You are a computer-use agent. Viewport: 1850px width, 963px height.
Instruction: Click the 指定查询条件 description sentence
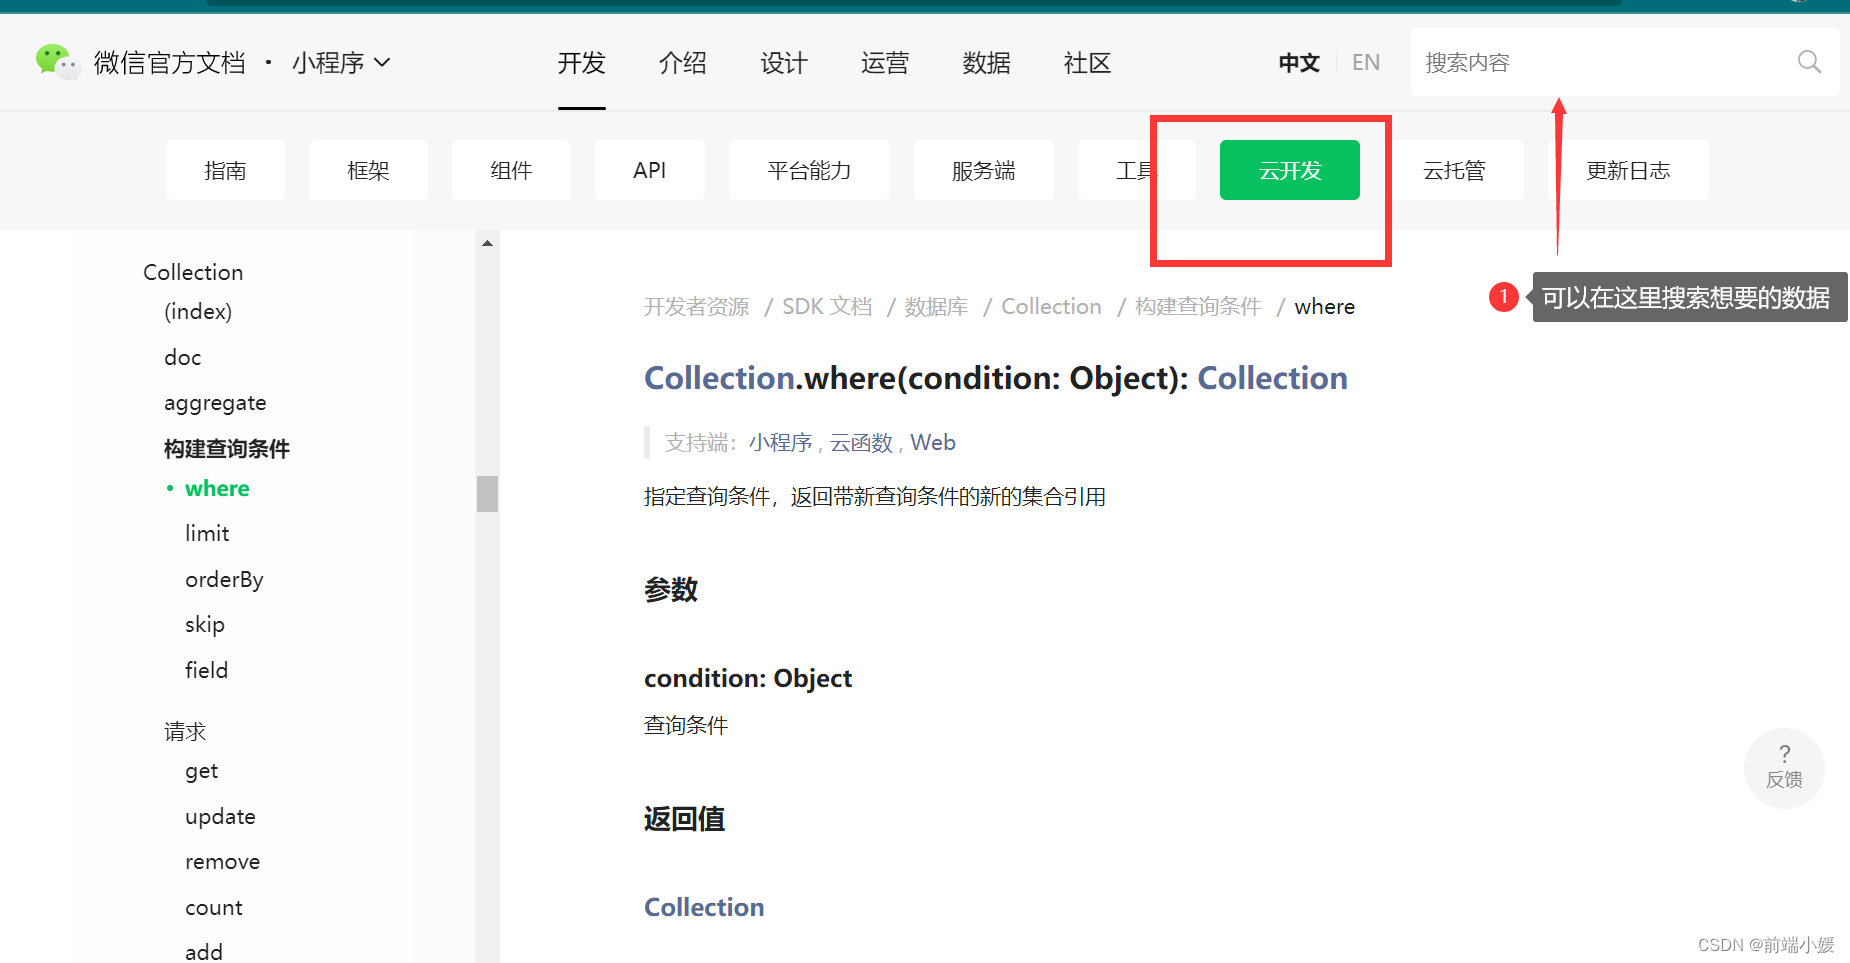coord(875,496)
